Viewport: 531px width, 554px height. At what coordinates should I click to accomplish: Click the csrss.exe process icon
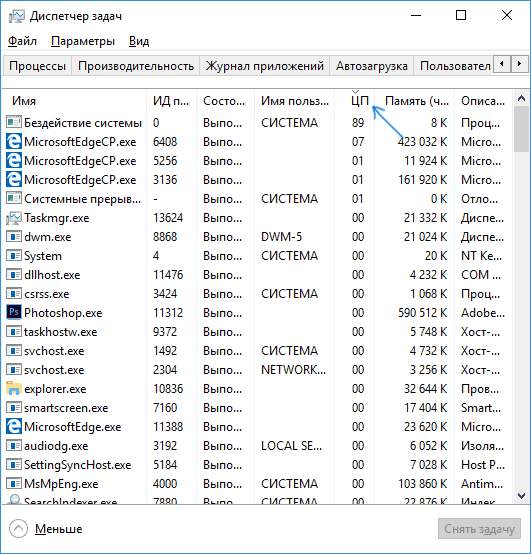coord(14,294)
